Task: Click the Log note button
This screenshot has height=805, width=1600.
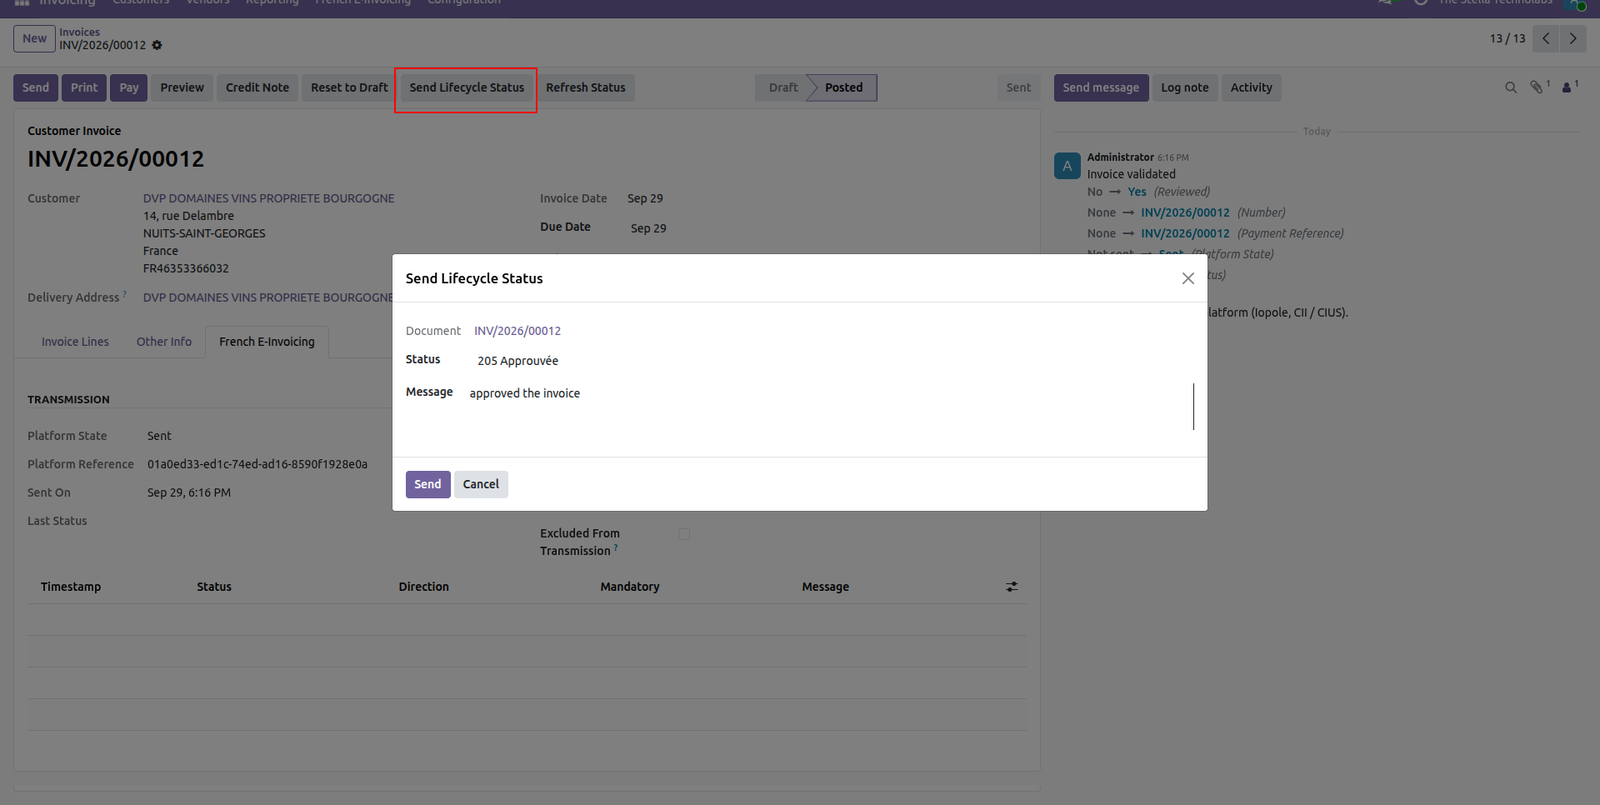Action: point(1185,88)
